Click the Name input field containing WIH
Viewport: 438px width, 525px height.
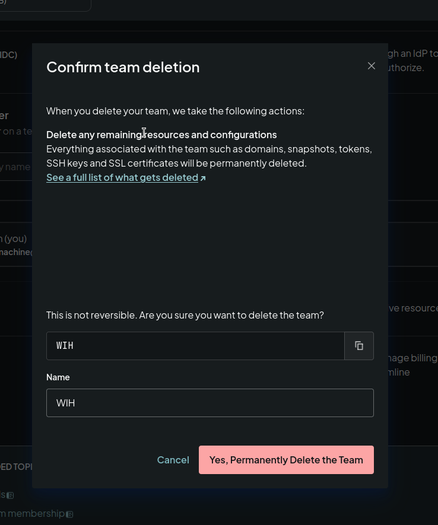coord(210,402)
